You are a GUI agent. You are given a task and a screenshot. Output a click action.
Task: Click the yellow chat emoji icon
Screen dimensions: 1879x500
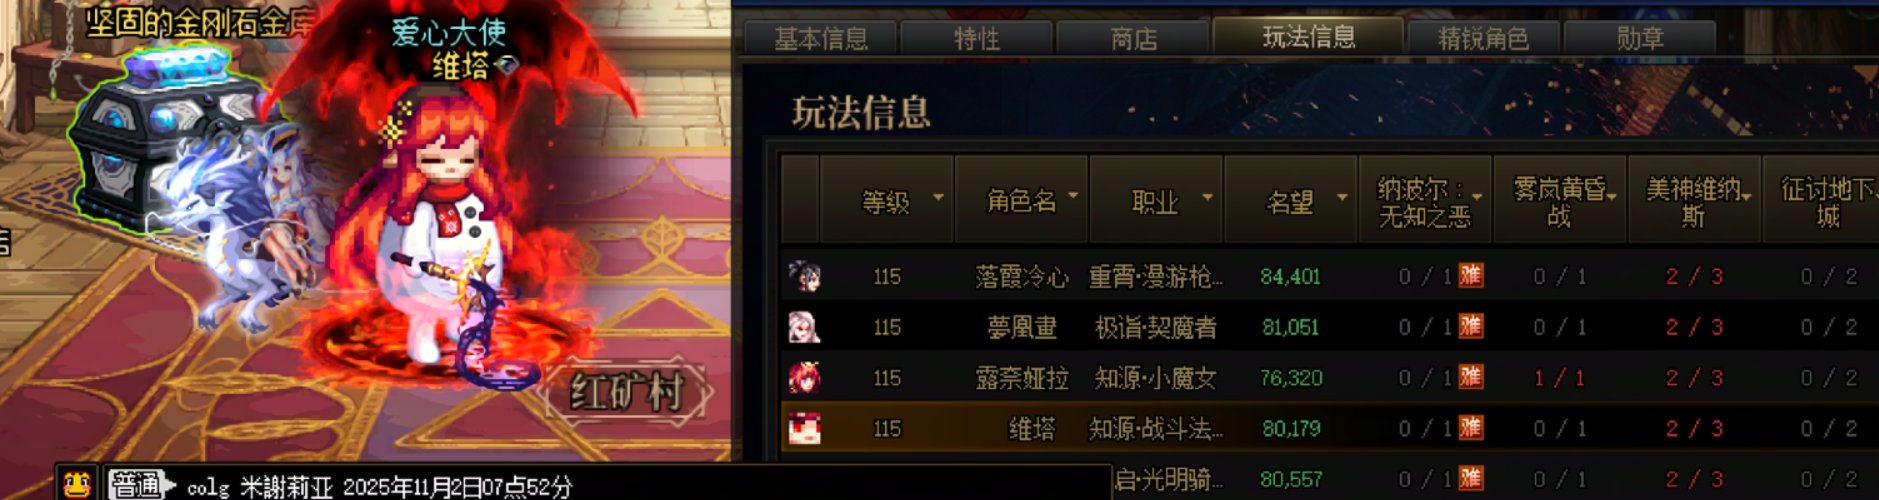pos(77,484)
